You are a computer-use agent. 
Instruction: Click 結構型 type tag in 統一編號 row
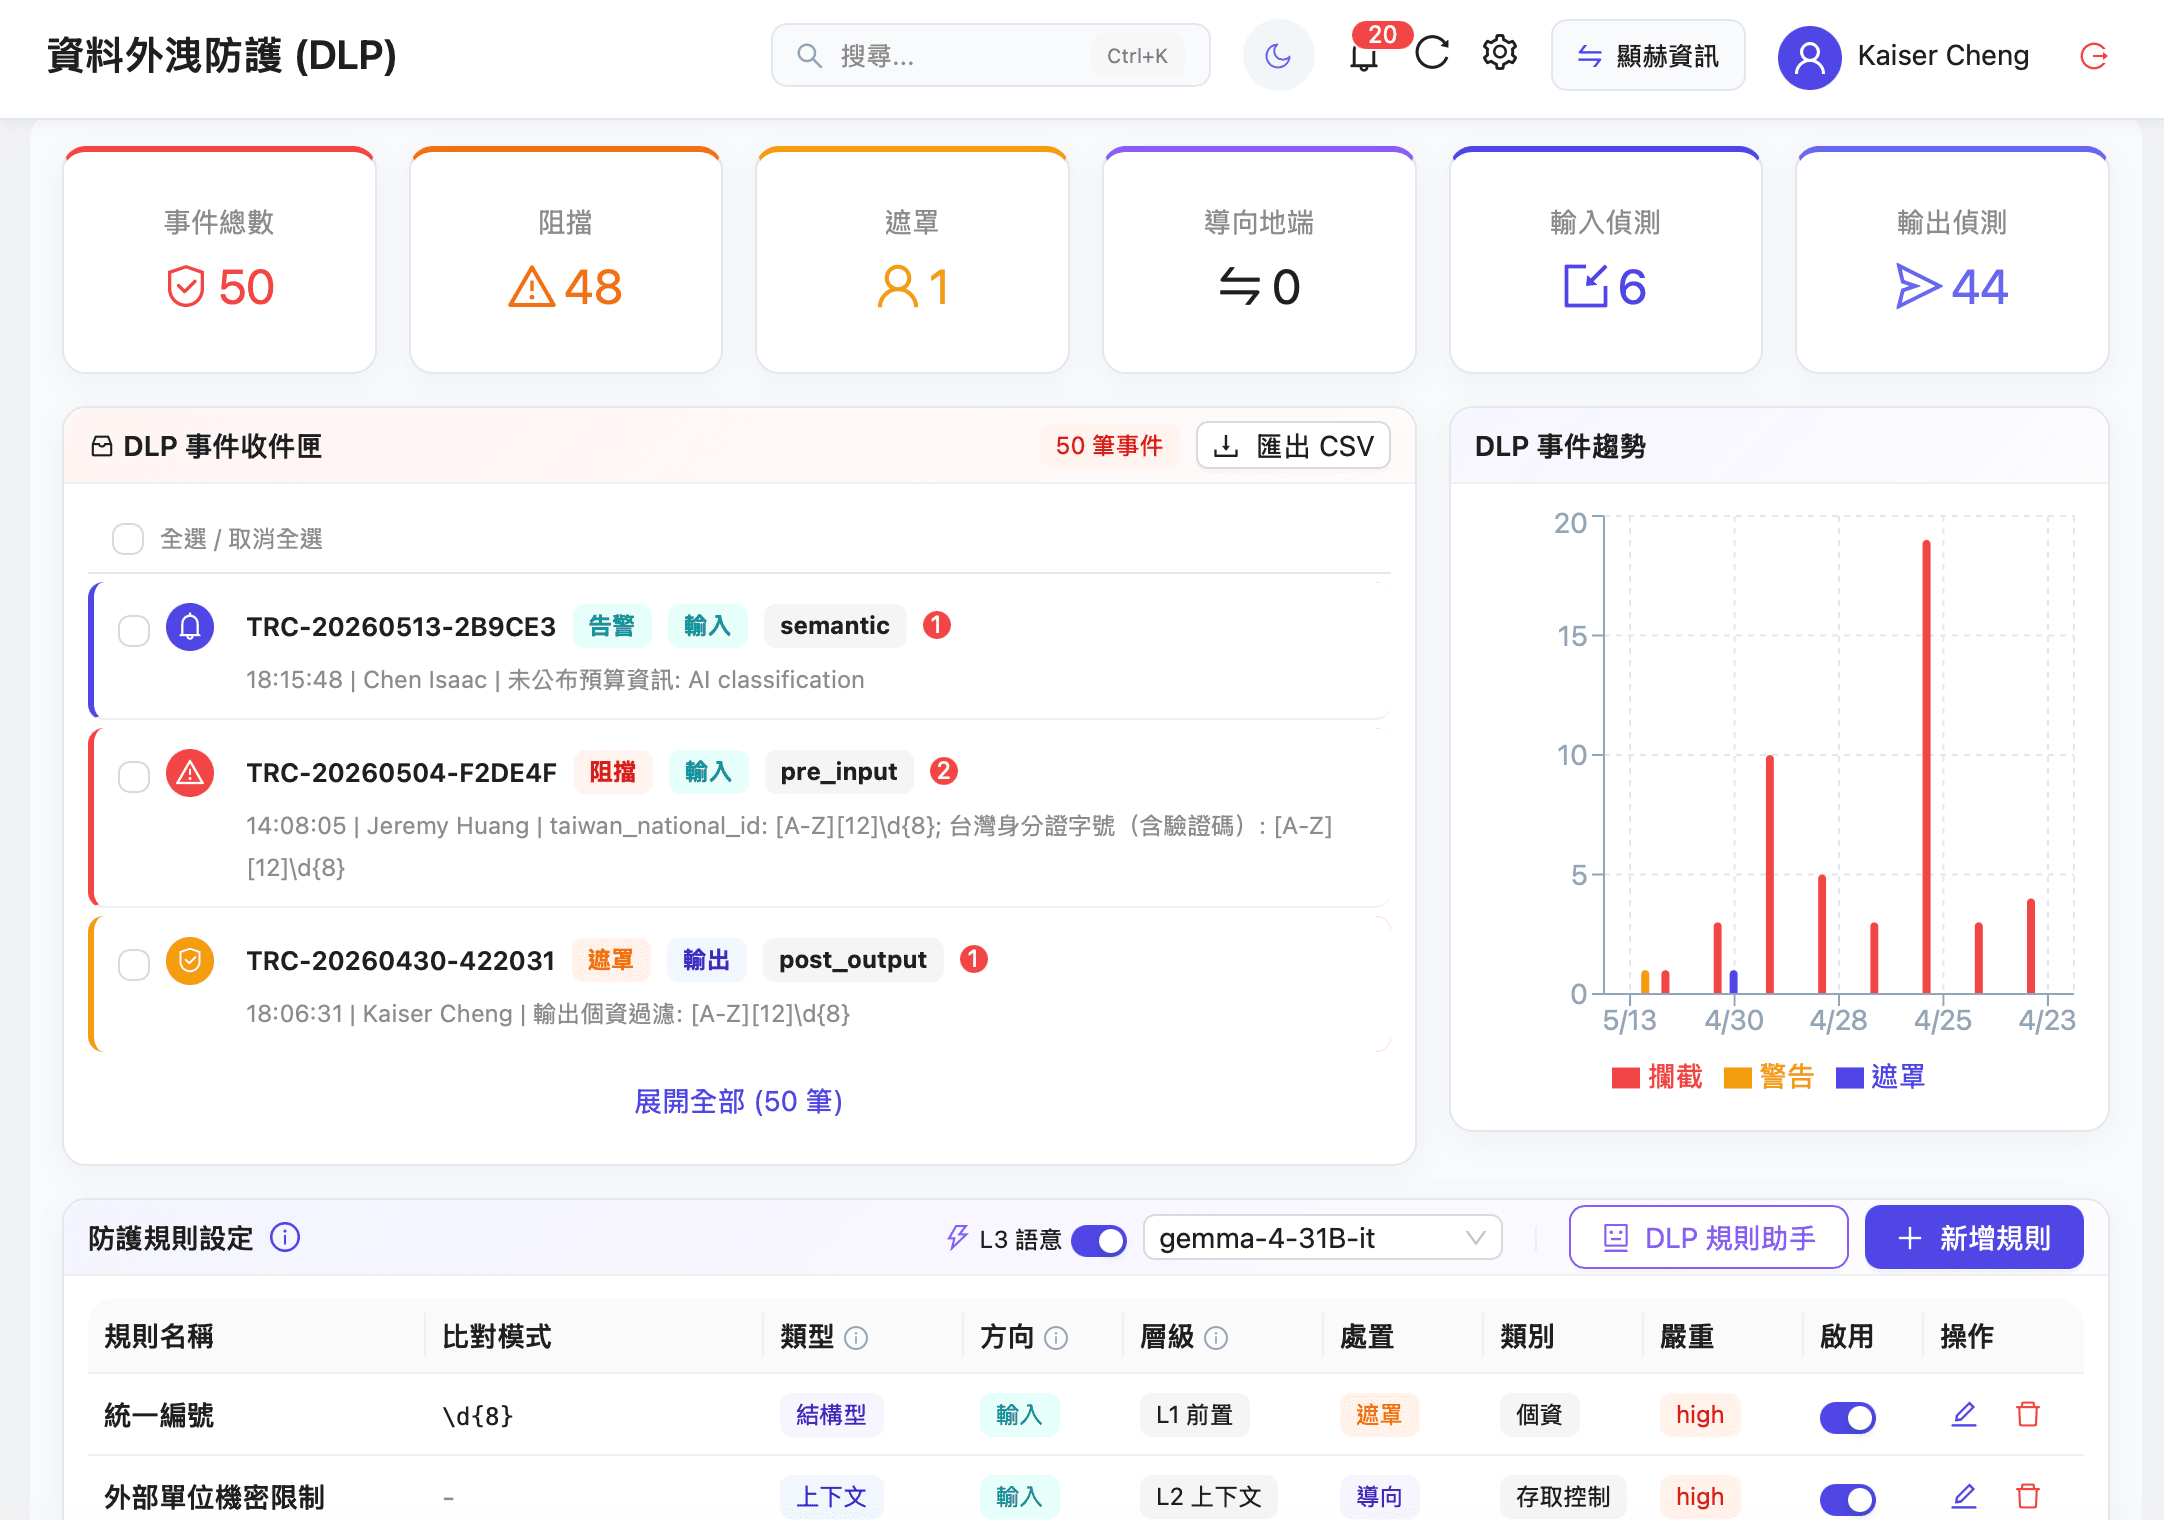(832, 1415)
